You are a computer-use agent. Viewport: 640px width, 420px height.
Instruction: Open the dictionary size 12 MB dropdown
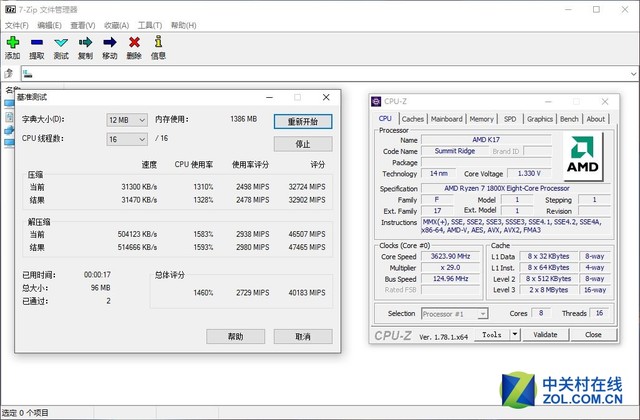127,120
